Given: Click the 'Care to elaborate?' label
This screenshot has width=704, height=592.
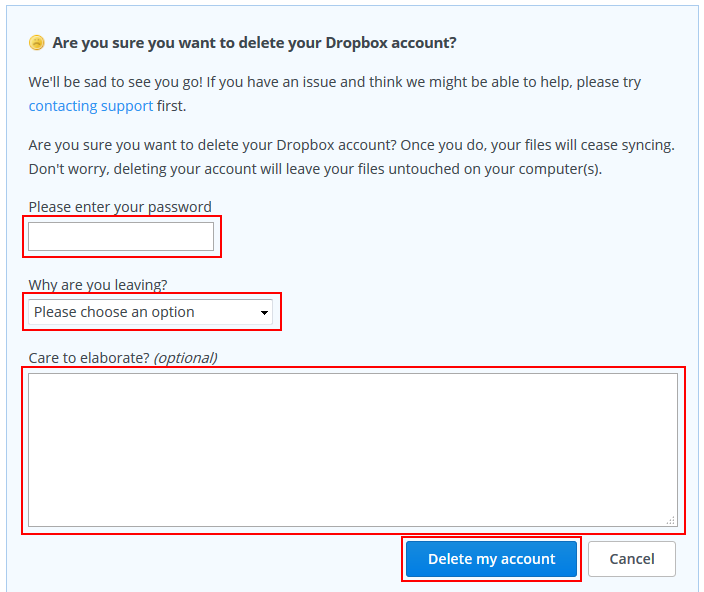Looking at the screenshot, I should [x=88, y=357].
